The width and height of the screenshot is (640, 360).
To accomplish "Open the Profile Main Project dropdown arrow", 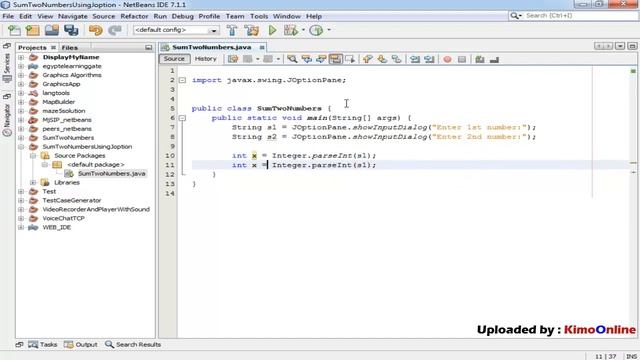I will 329,30.
